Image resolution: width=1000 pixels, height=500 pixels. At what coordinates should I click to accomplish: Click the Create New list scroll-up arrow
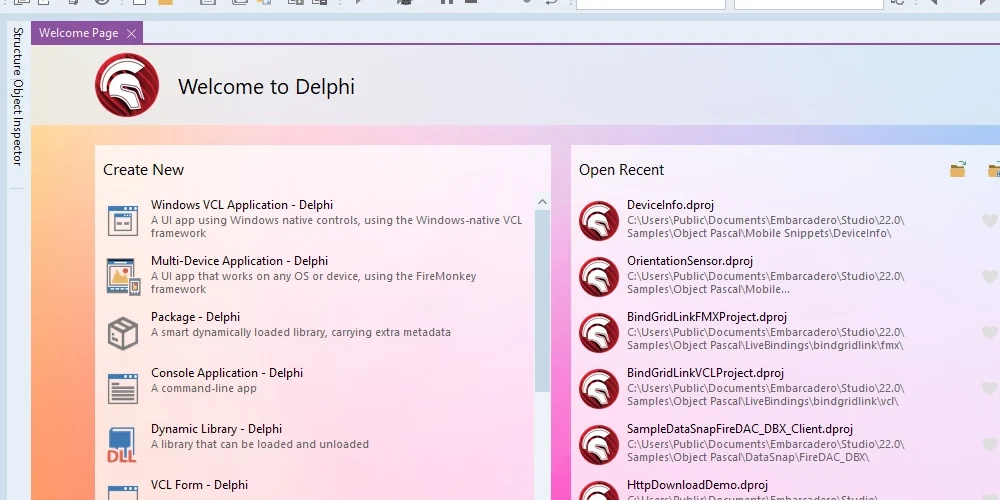click(x=542, y=202)
